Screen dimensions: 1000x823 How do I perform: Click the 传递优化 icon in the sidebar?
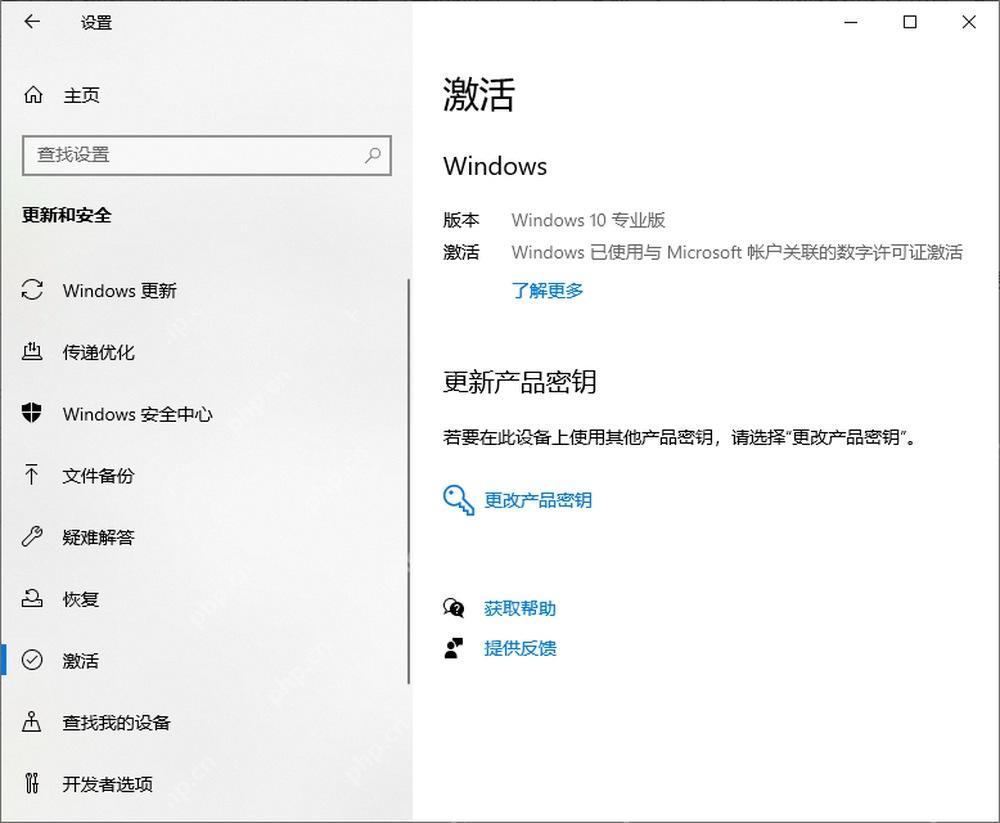32,352
